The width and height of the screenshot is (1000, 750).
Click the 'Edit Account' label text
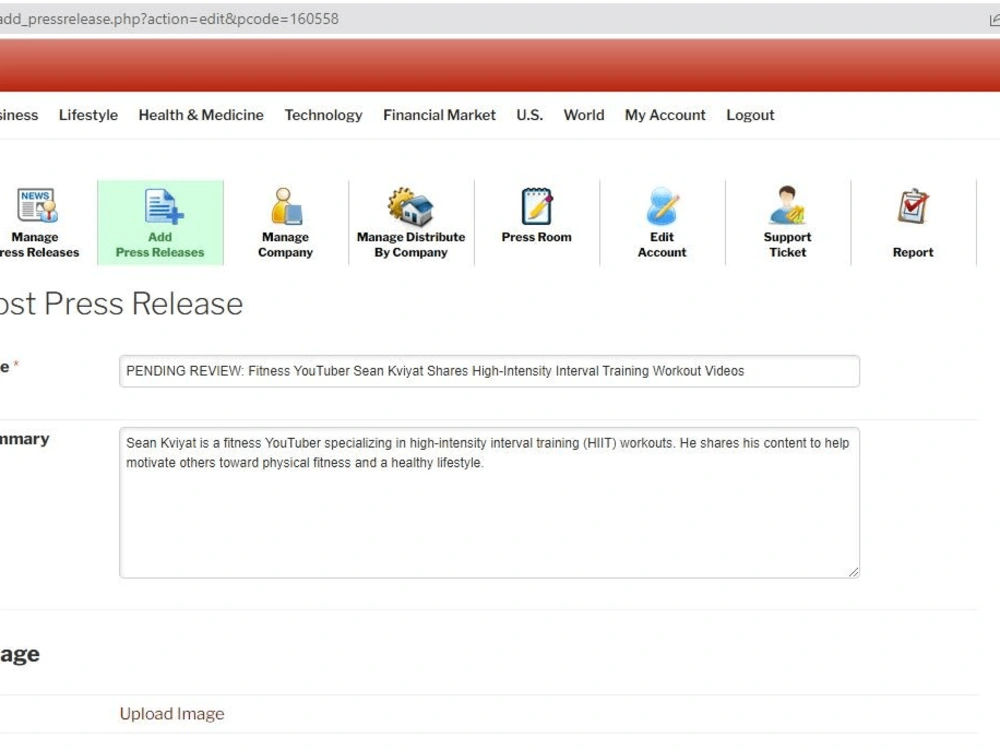point(662,244)
